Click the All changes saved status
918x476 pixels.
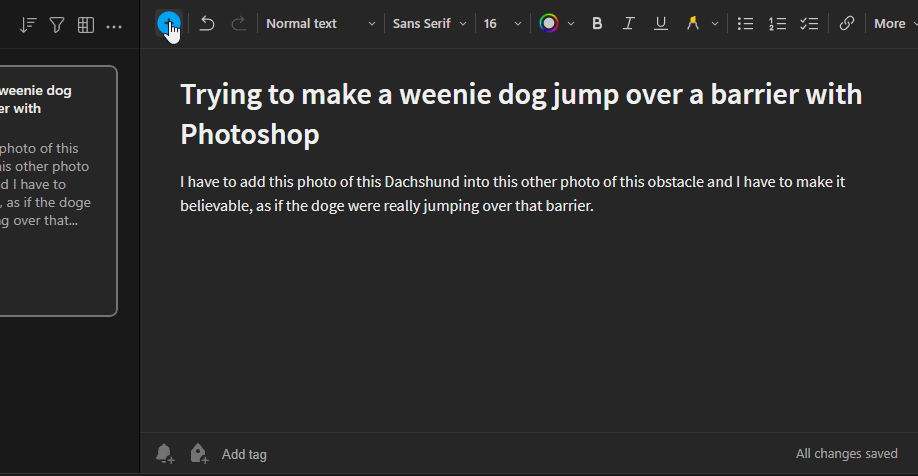tap(847, 454)
